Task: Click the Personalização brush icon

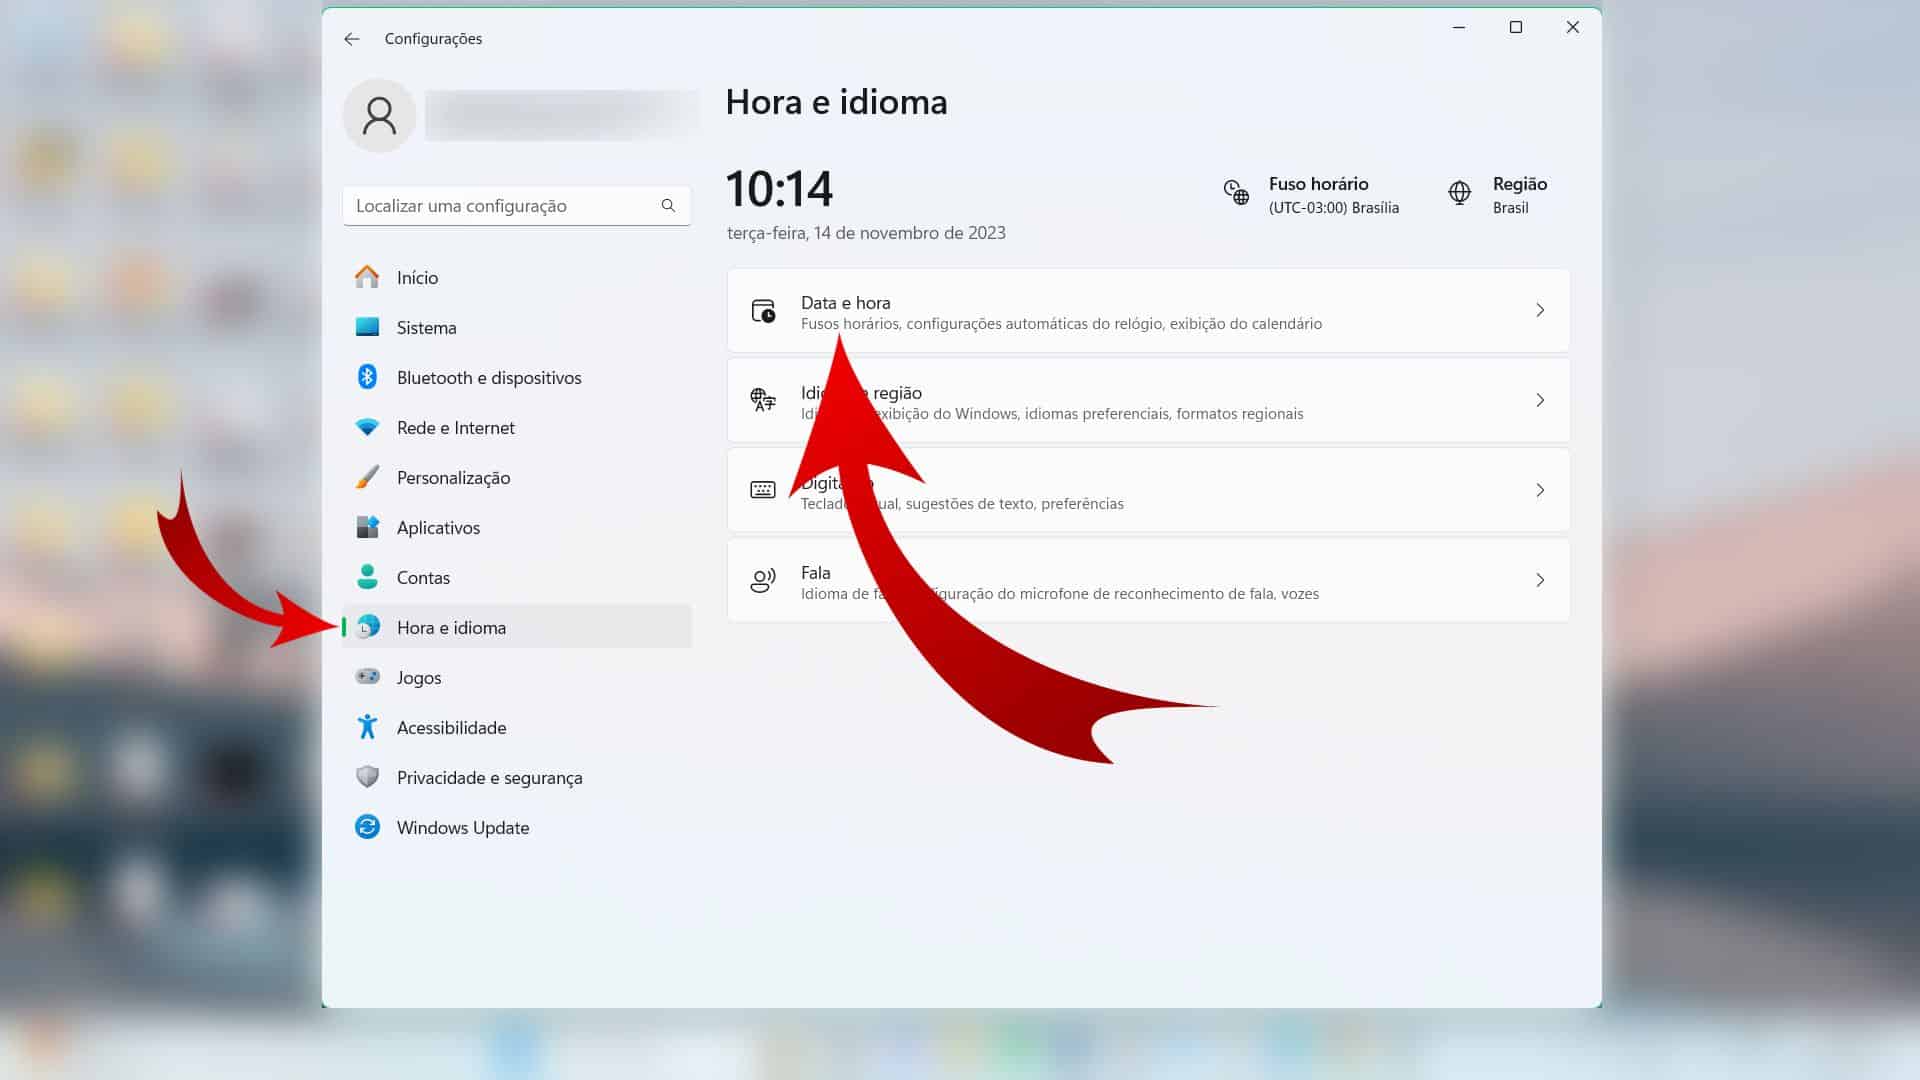Action: point(368,477)
